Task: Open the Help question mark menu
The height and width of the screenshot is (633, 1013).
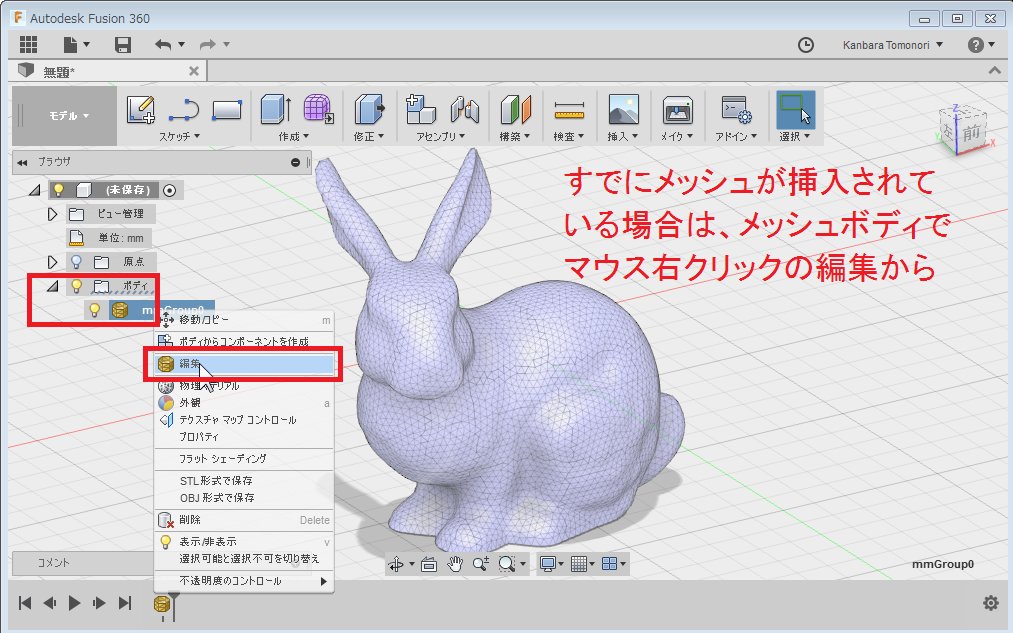Action: (x=981, y=45)
